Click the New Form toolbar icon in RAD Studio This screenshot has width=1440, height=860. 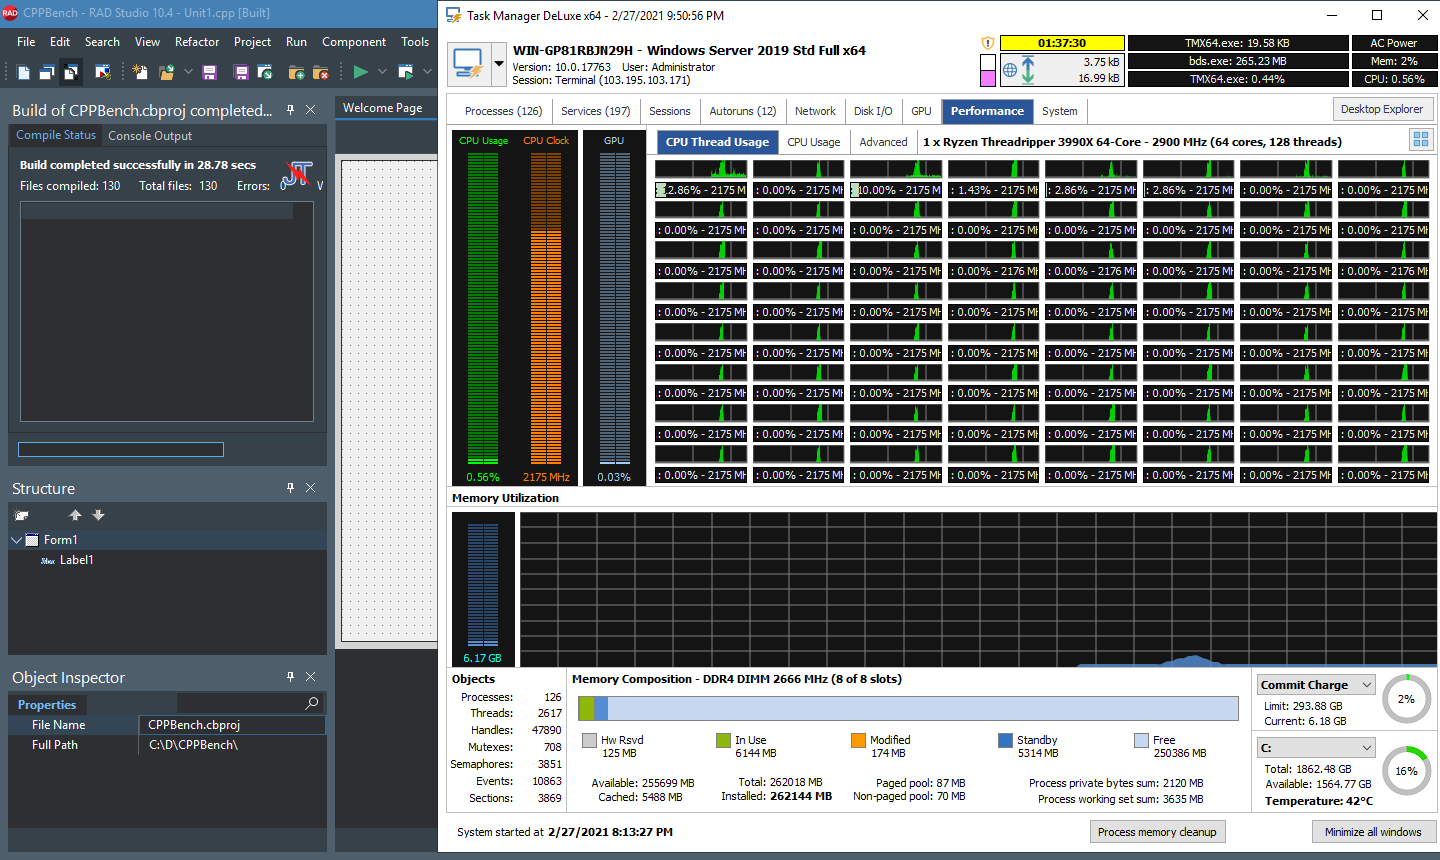pyautogui.click(x=102, y=72)
